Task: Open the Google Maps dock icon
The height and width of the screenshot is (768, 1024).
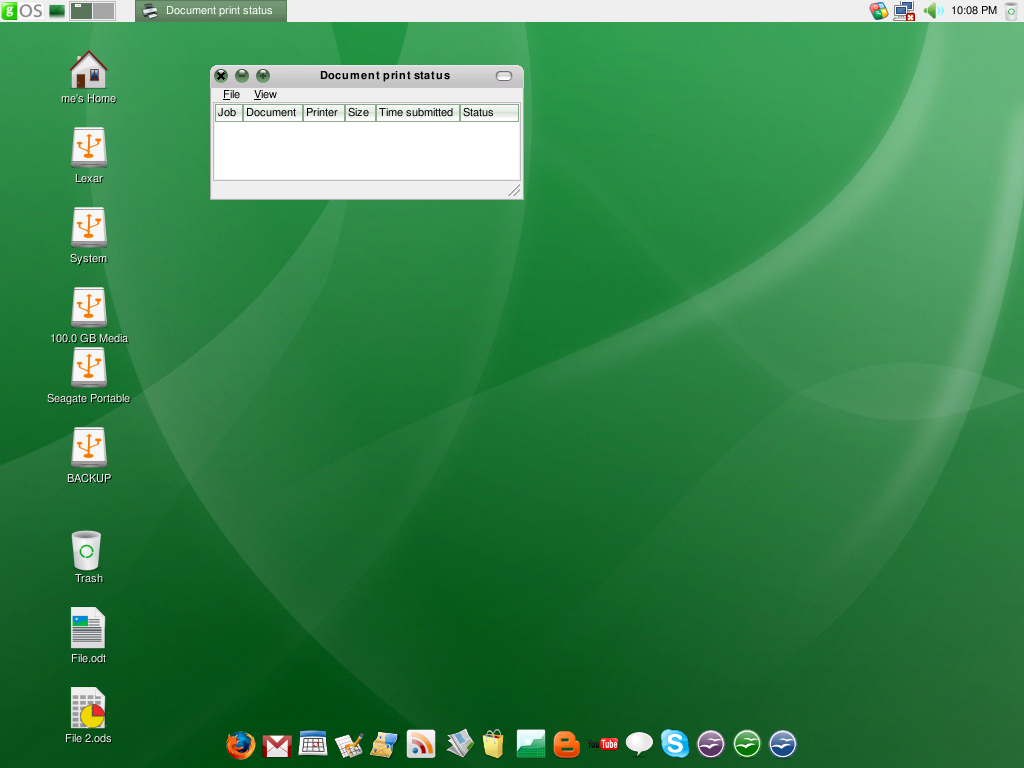Action: pyautogui.click(x=385, y=744)
